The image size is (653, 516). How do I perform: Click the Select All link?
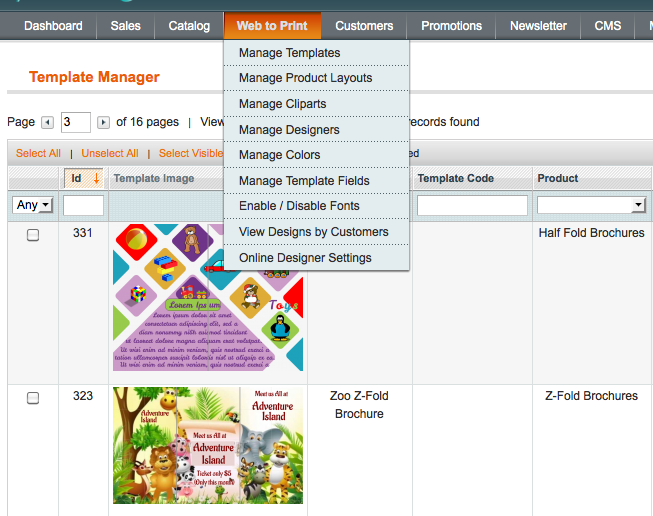(x=38, y=153)
